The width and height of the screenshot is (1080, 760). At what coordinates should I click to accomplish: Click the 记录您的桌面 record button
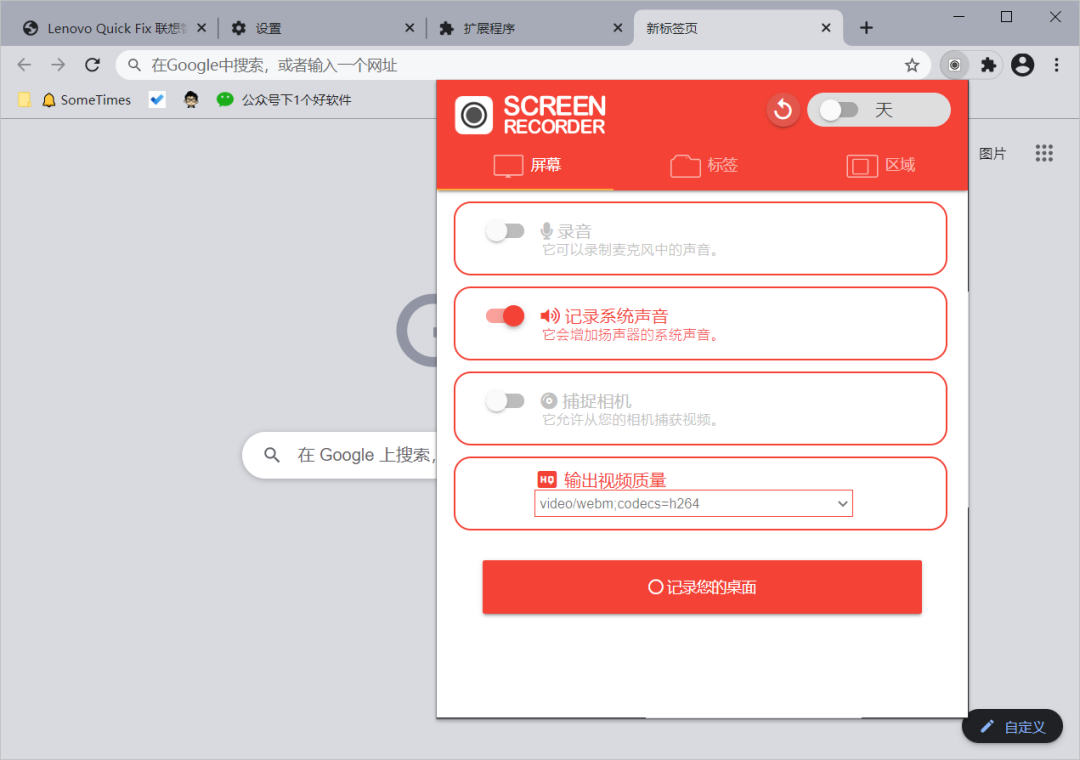(x=702, y=587)
